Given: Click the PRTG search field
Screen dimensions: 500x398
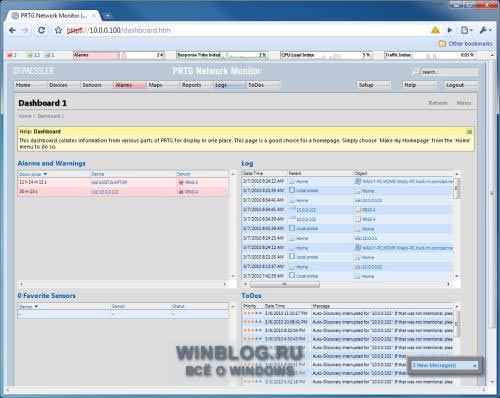Looking at the screenshot, I should tap(449, 72).
